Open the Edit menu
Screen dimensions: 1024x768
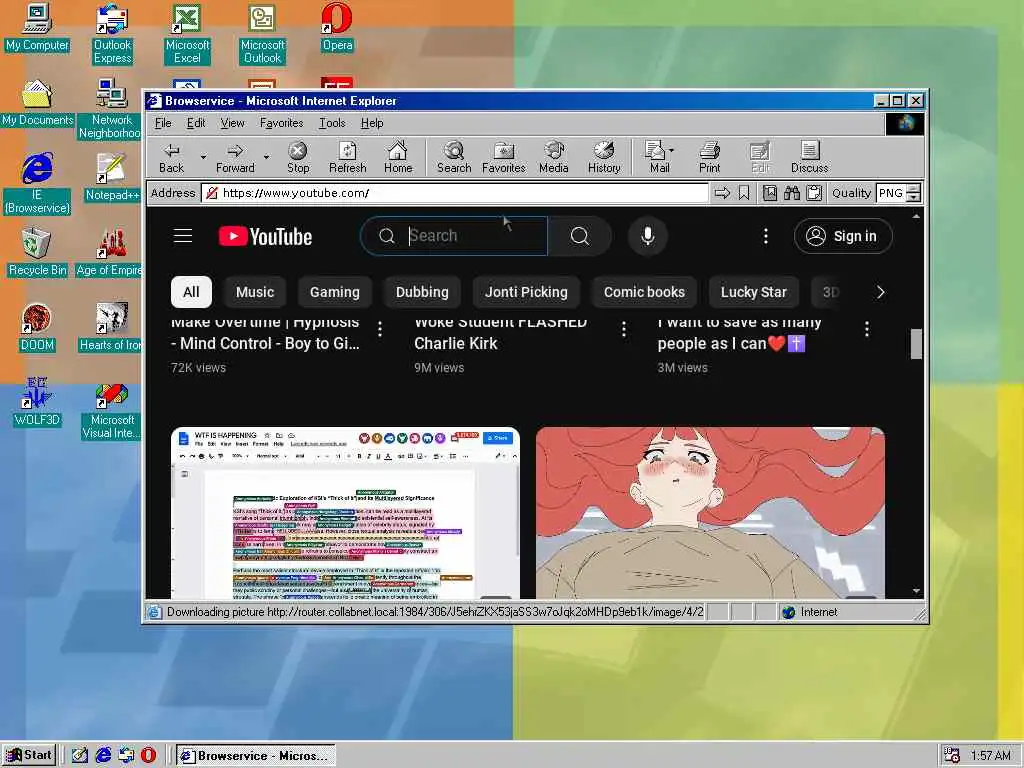click(196, 123)
